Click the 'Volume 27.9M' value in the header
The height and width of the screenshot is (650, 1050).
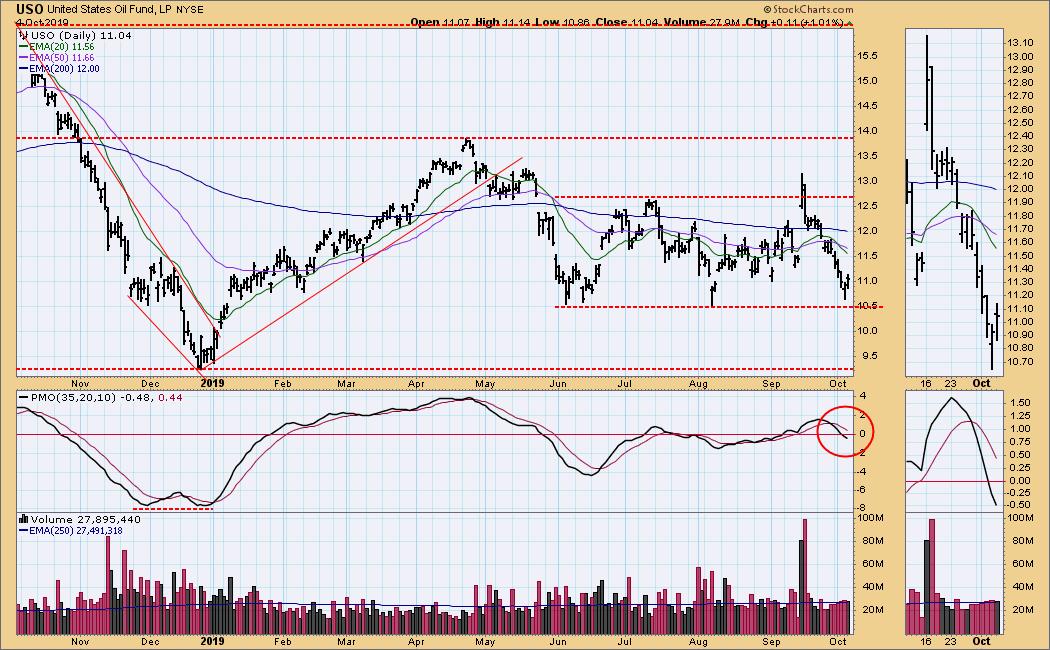pyautogui.click(x=702, y=22)
